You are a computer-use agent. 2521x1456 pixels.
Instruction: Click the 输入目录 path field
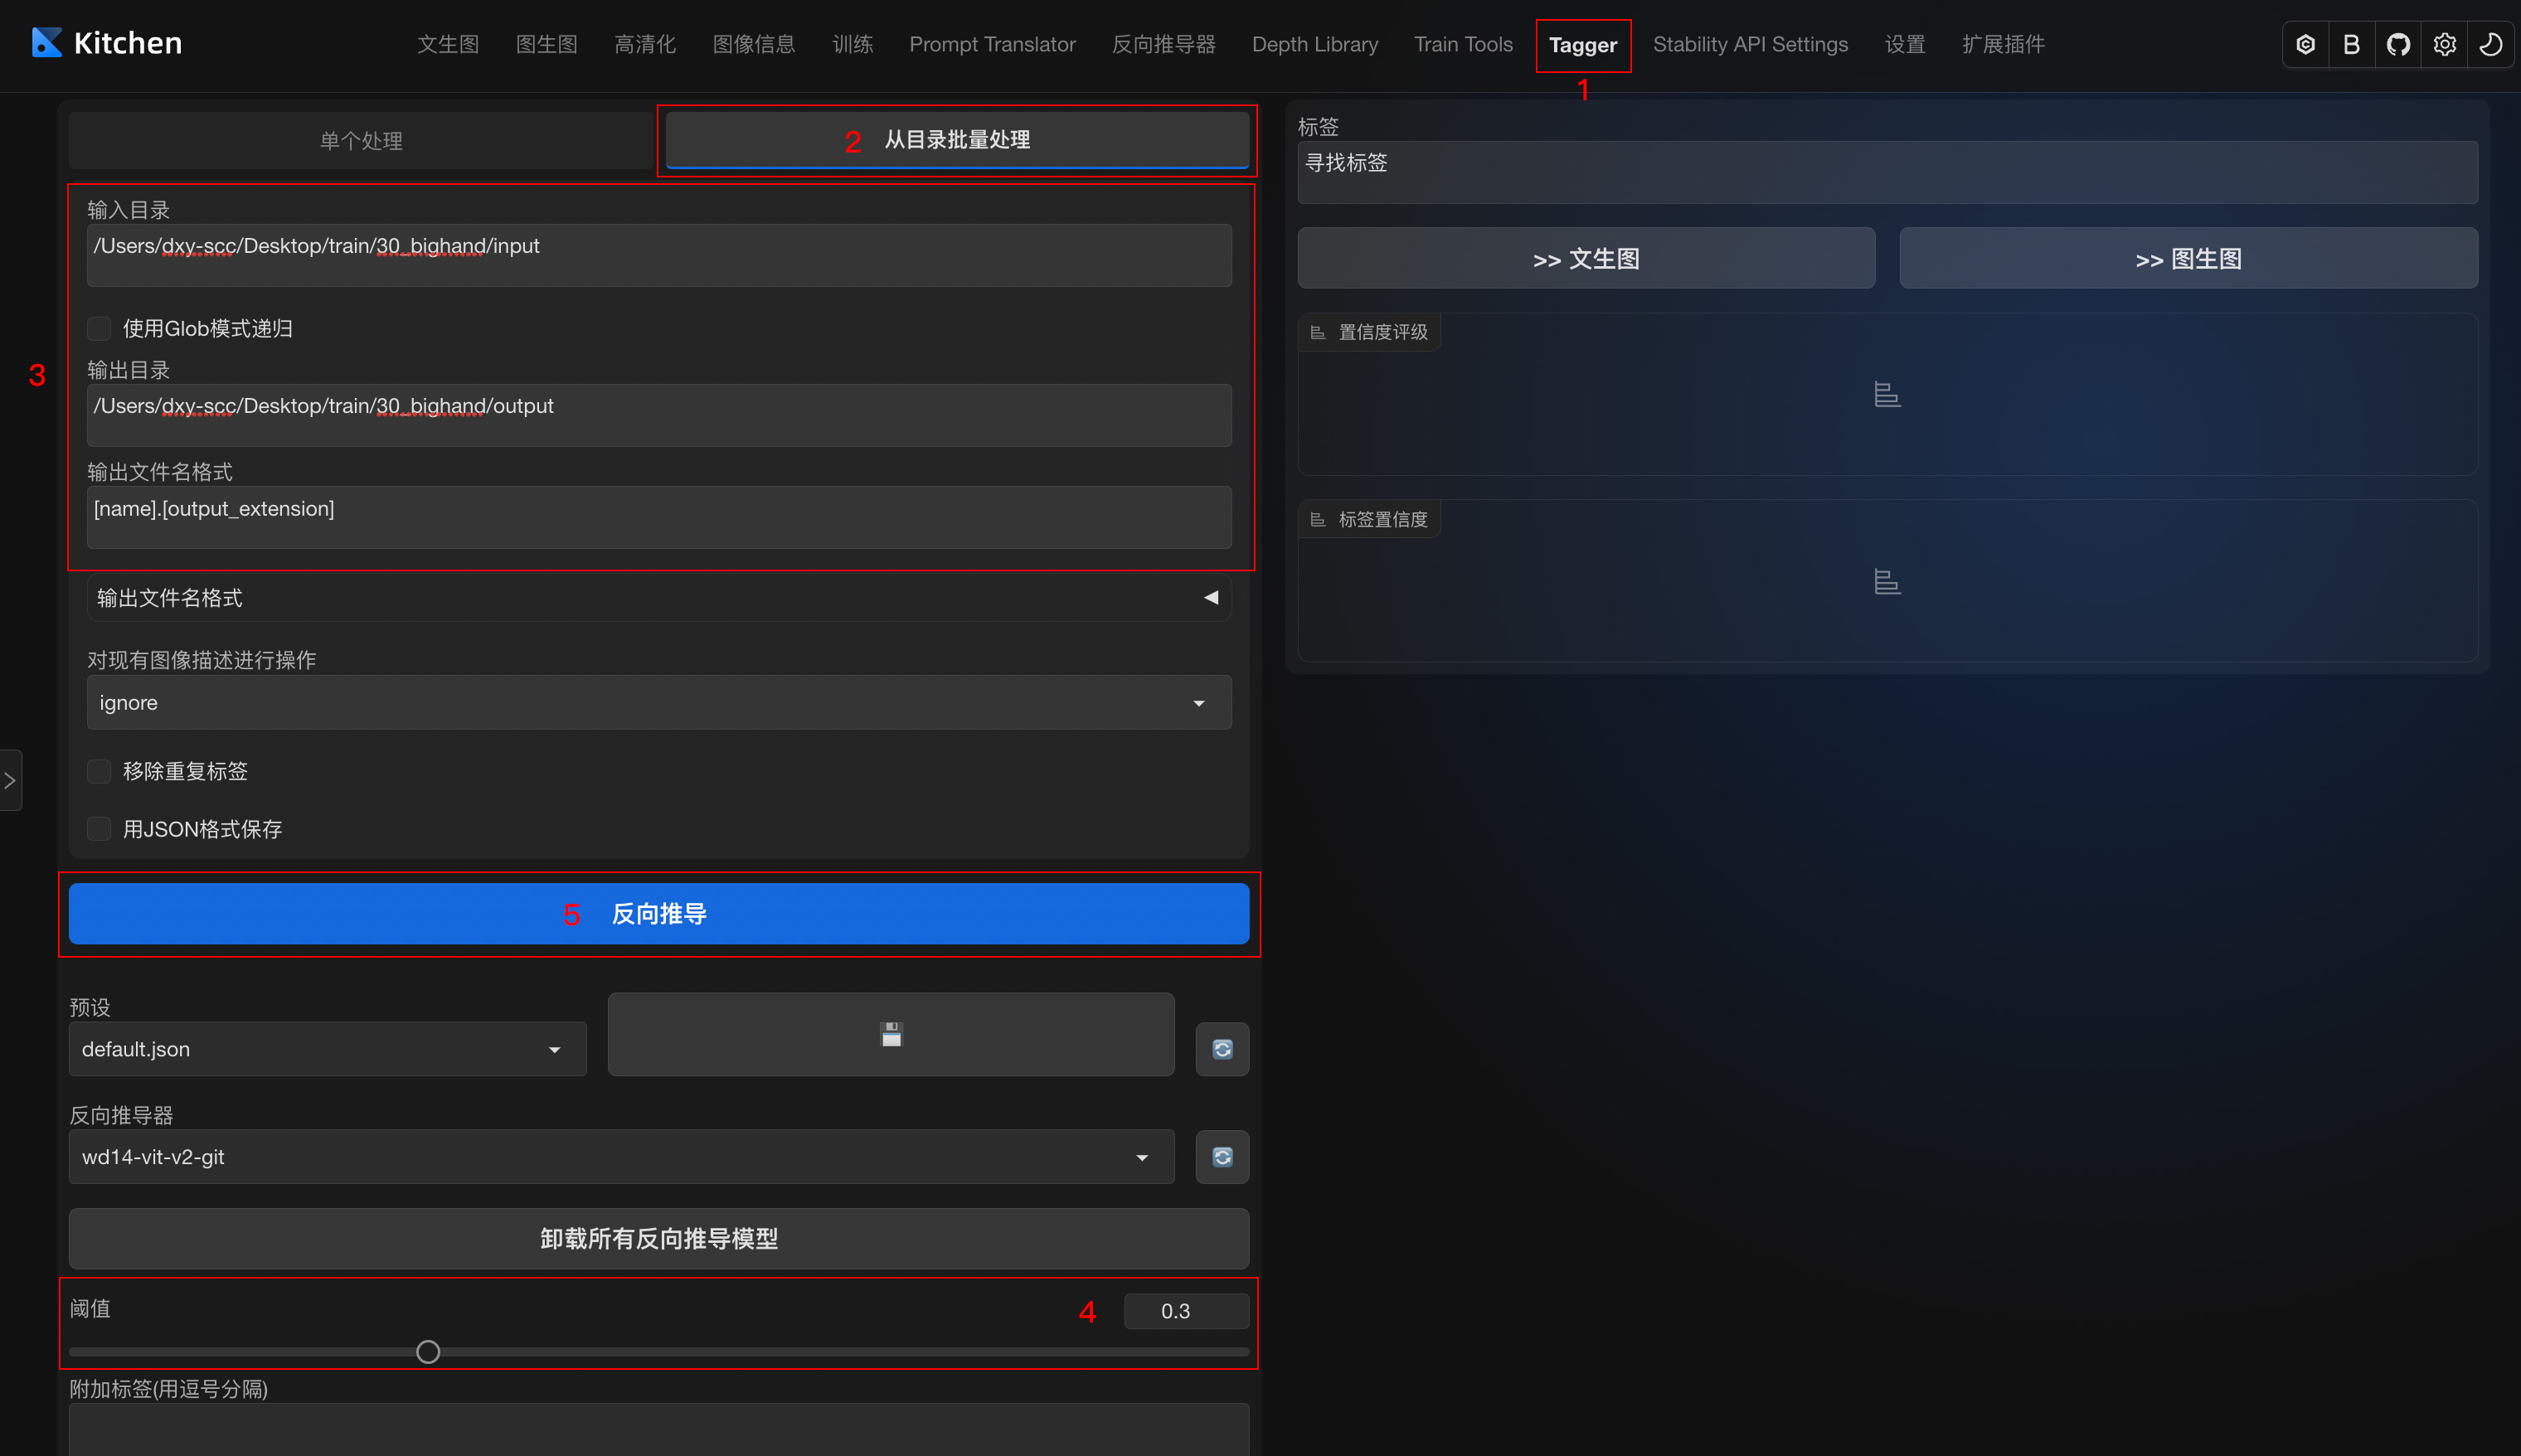[x=658, y=255]
